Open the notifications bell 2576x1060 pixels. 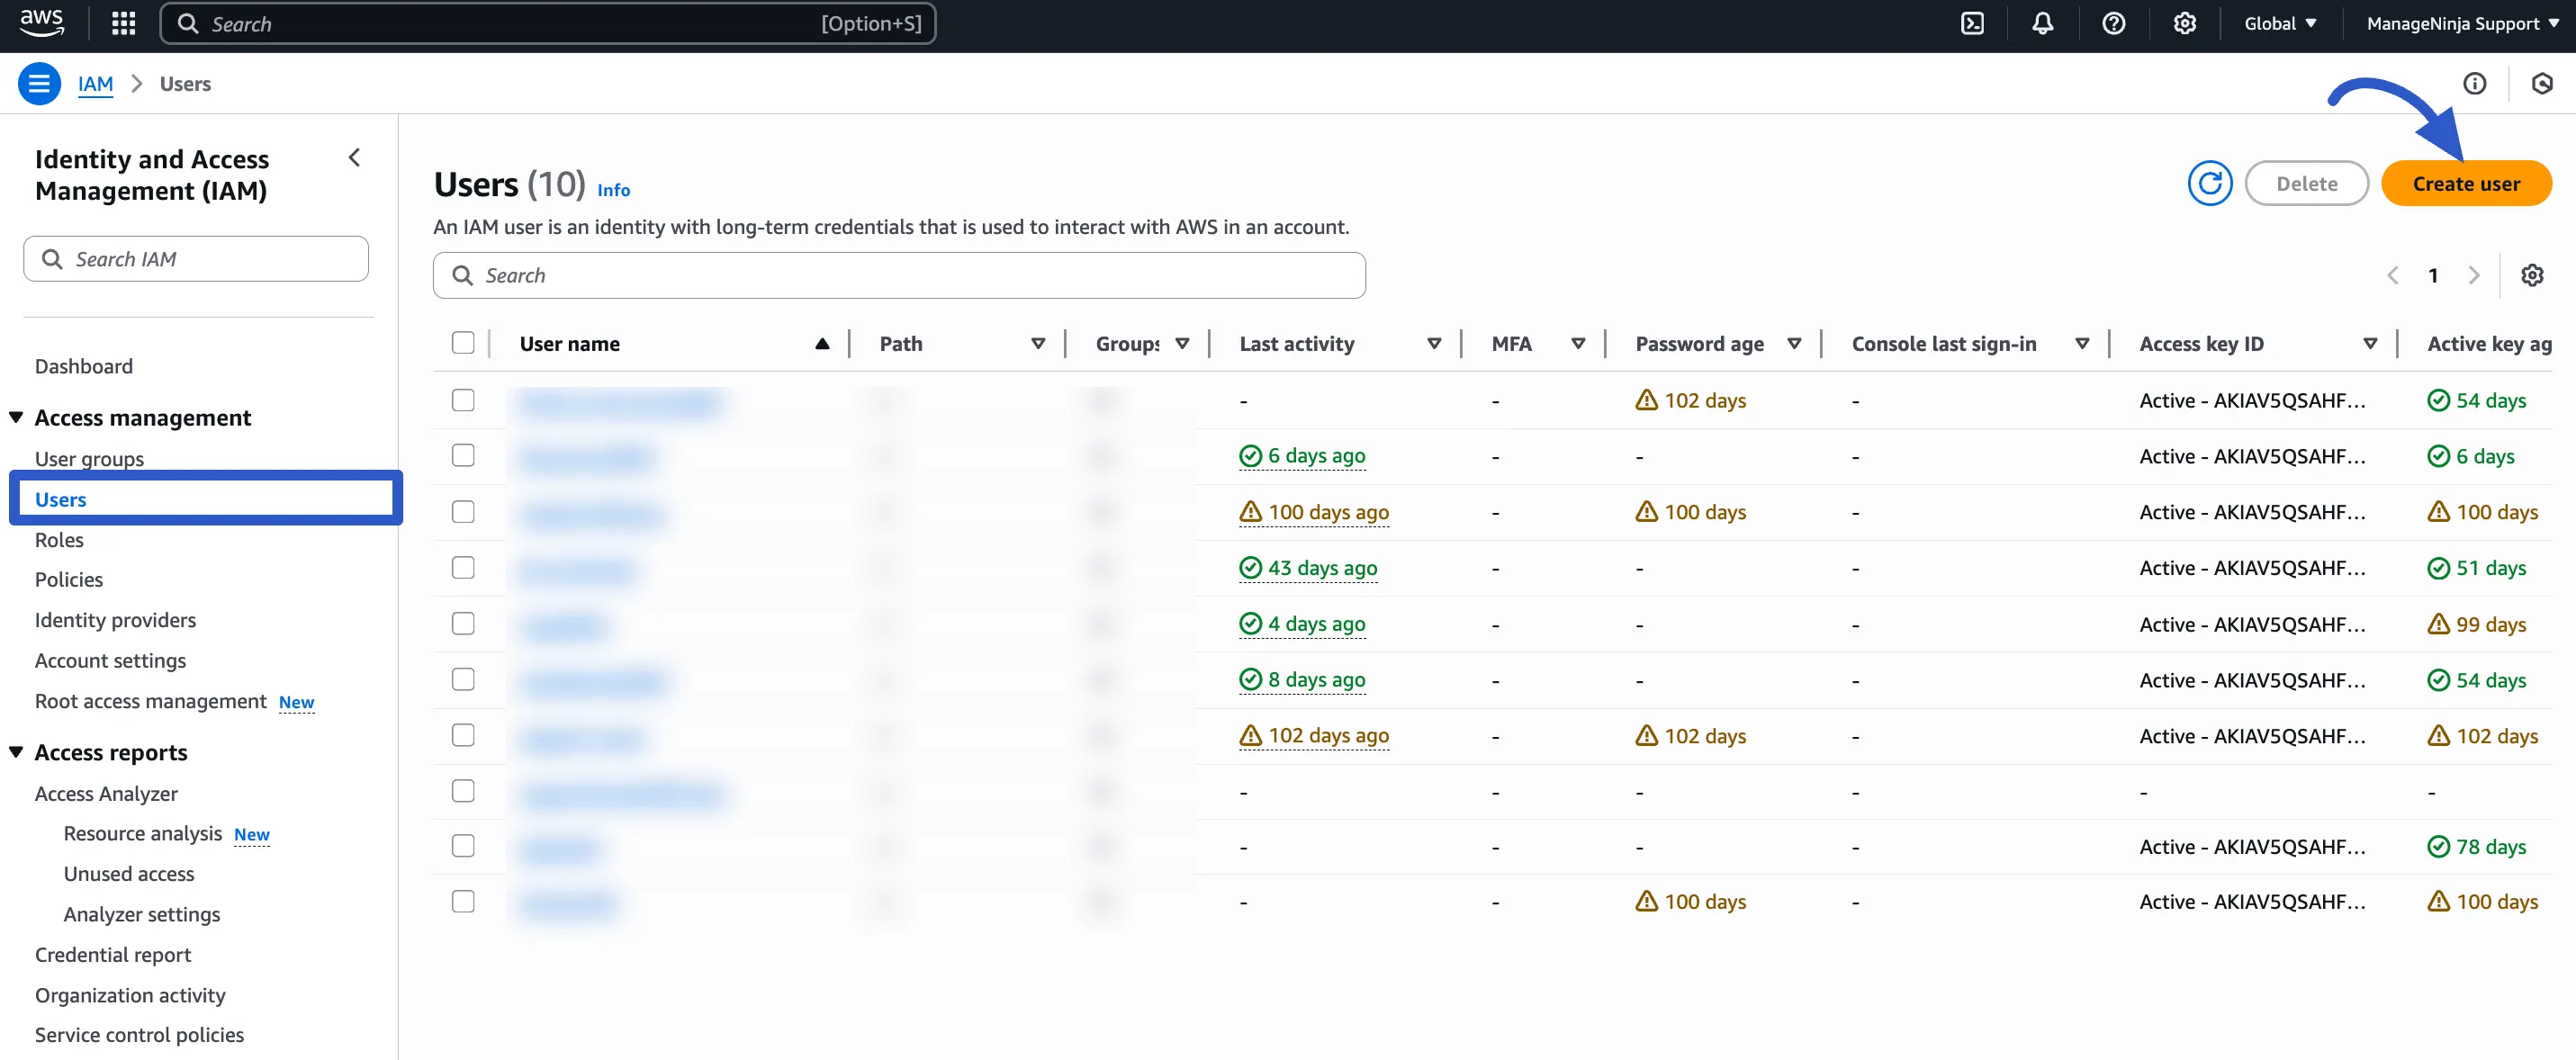tap(2041, 23)
